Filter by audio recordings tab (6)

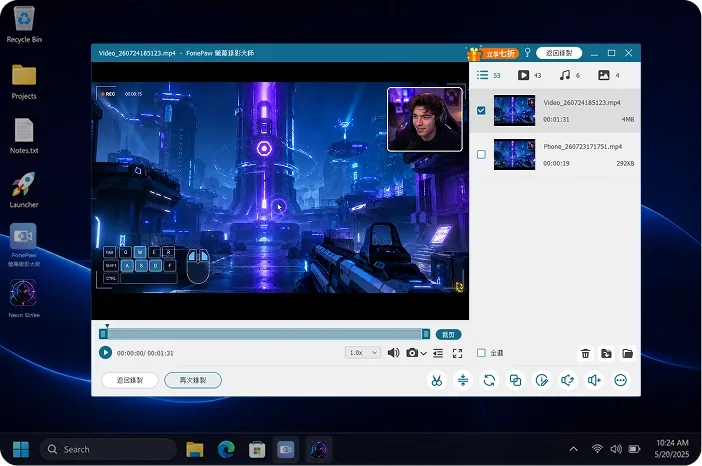(569, 75)
